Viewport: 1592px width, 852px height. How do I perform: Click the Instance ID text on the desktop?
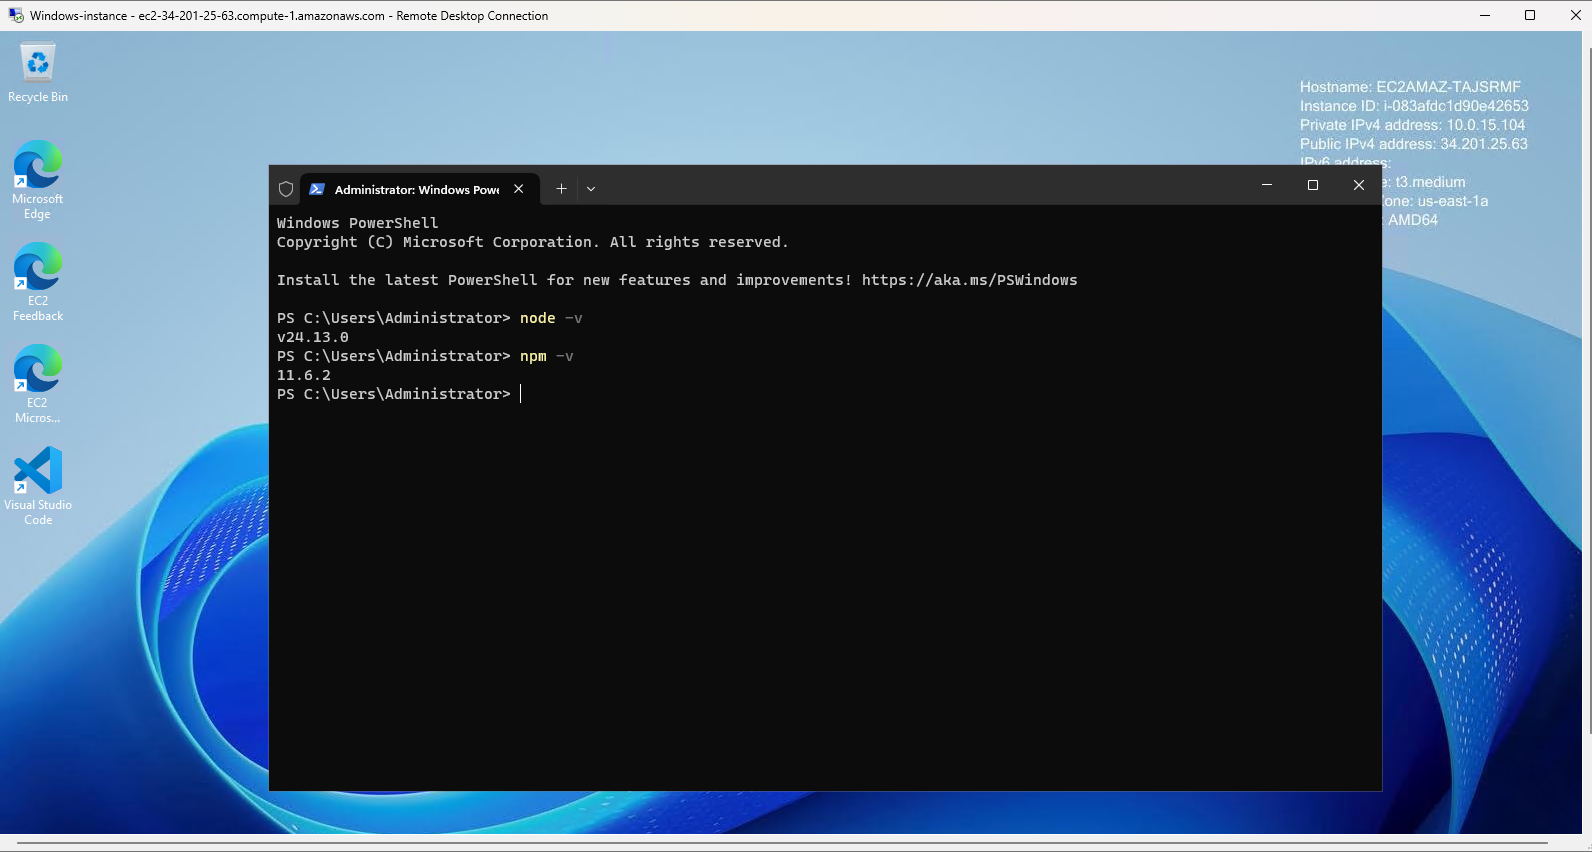point(1414,106)
